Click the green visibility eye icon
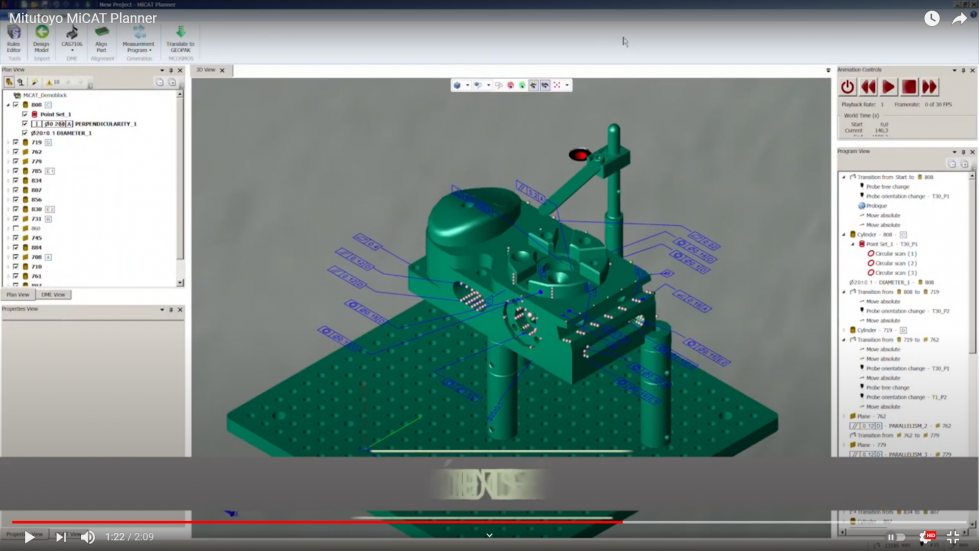Viewport: 979px width, 551px height. (522, 85)
